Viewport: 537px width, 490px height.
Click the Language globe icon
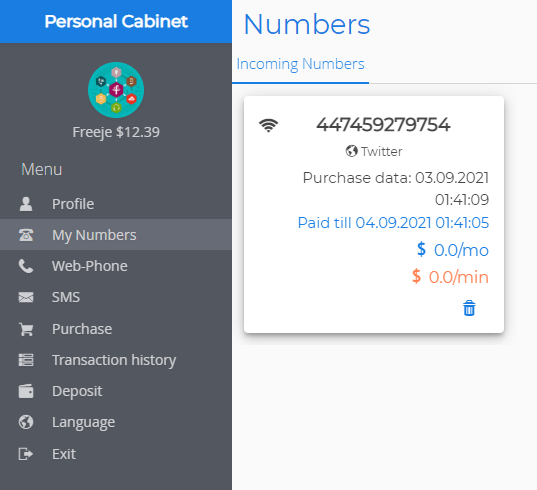click(26, 422)
